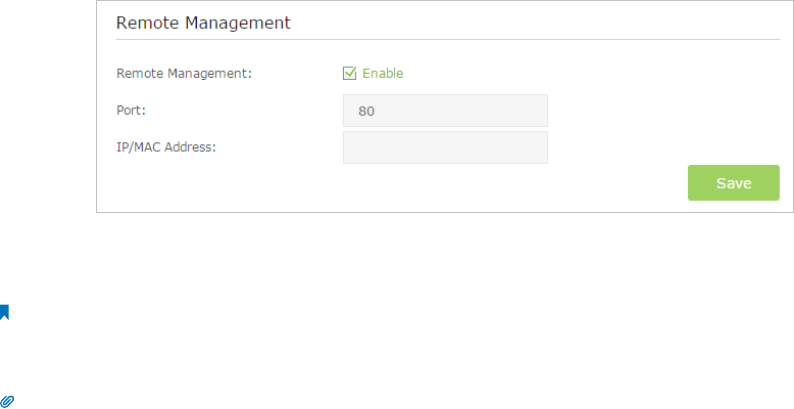794x409 pixels.
Task: Save the remote management settings
Action: pyautogui.click(x=733, y=183)
